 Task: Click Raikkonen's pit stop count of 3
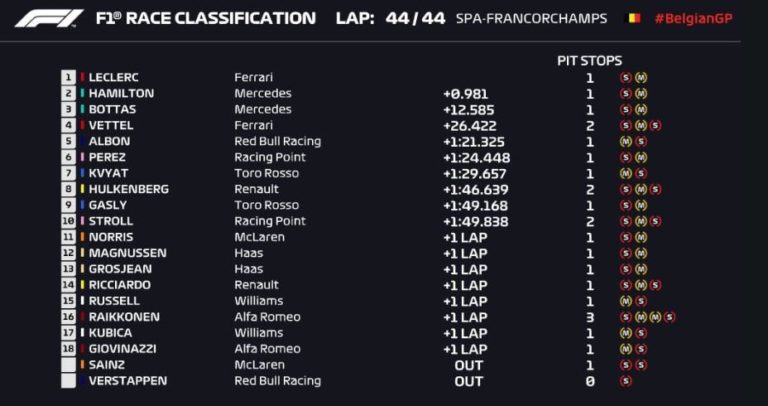(590, 317)
